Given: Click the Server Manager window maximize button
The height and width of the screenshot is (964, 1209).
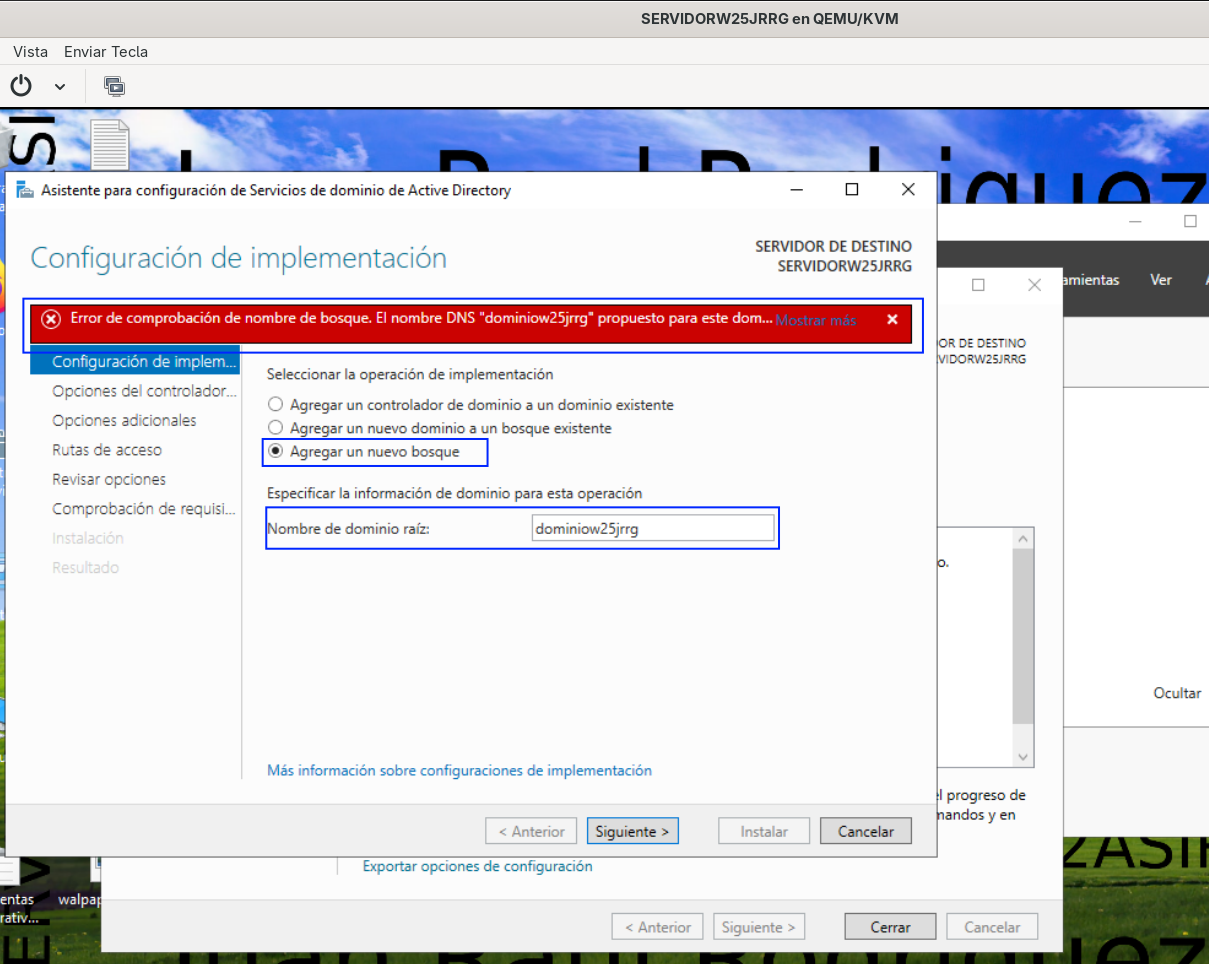Looking at the screenshot, I should point(1190,221).
